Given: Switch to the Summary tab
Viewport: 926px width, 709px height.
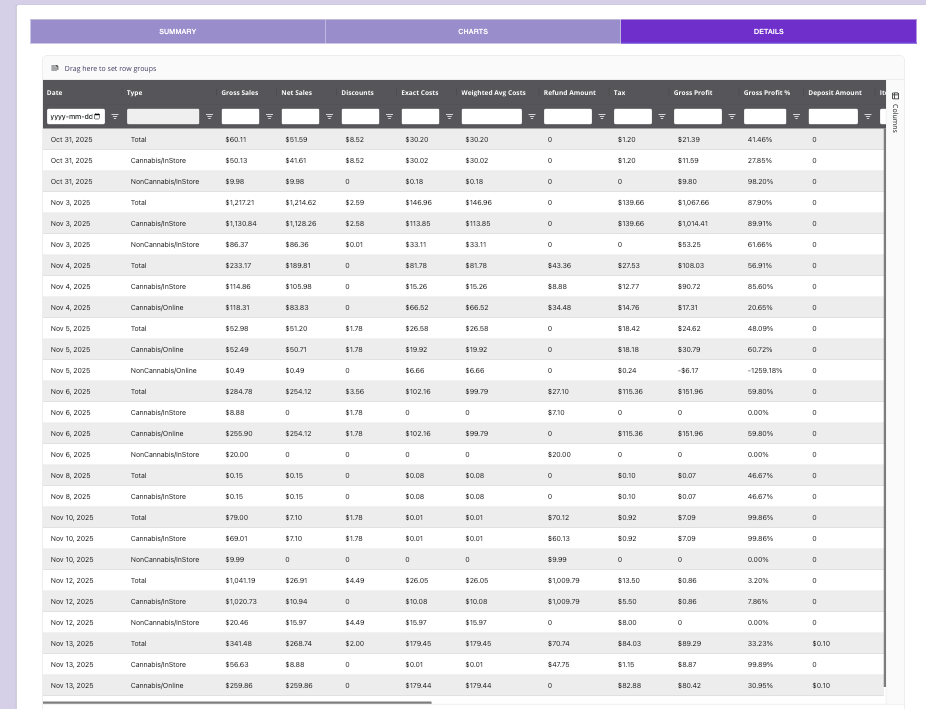Looking at the screenshot, I should tap(177, 32).
